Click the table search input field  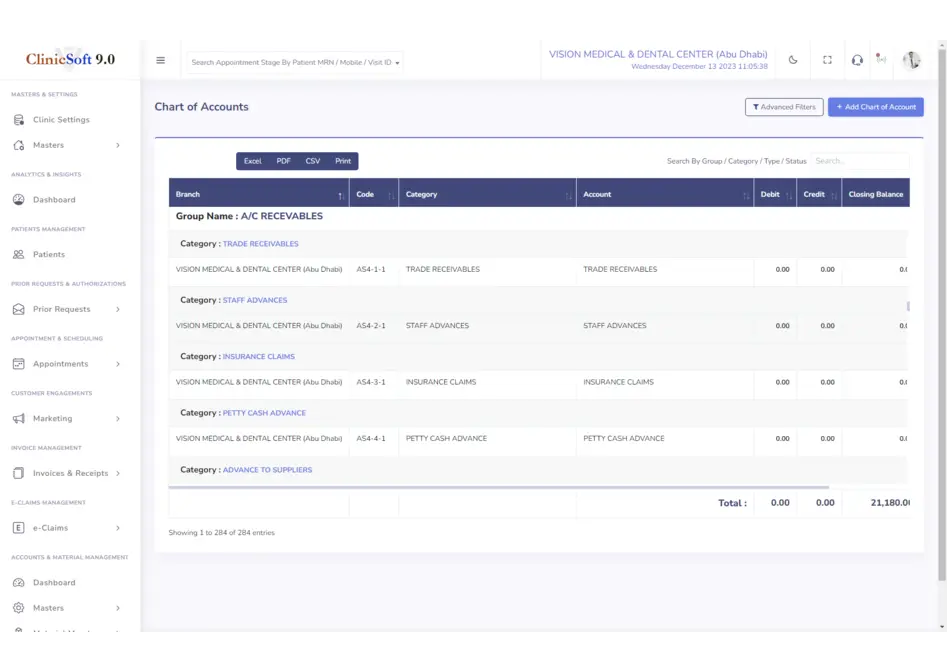[x=858, y=161]
